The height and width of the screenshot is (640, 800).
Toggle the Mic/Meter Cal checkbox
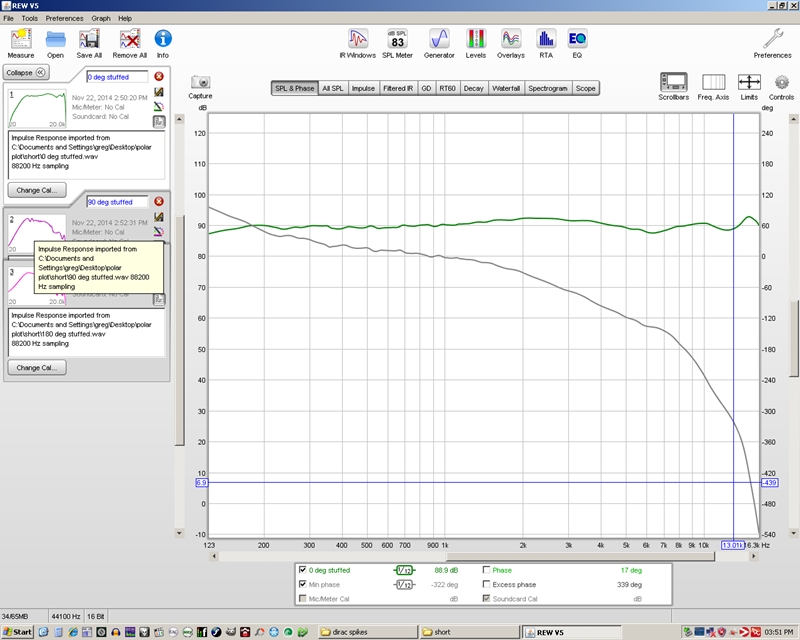coord(303,599)
